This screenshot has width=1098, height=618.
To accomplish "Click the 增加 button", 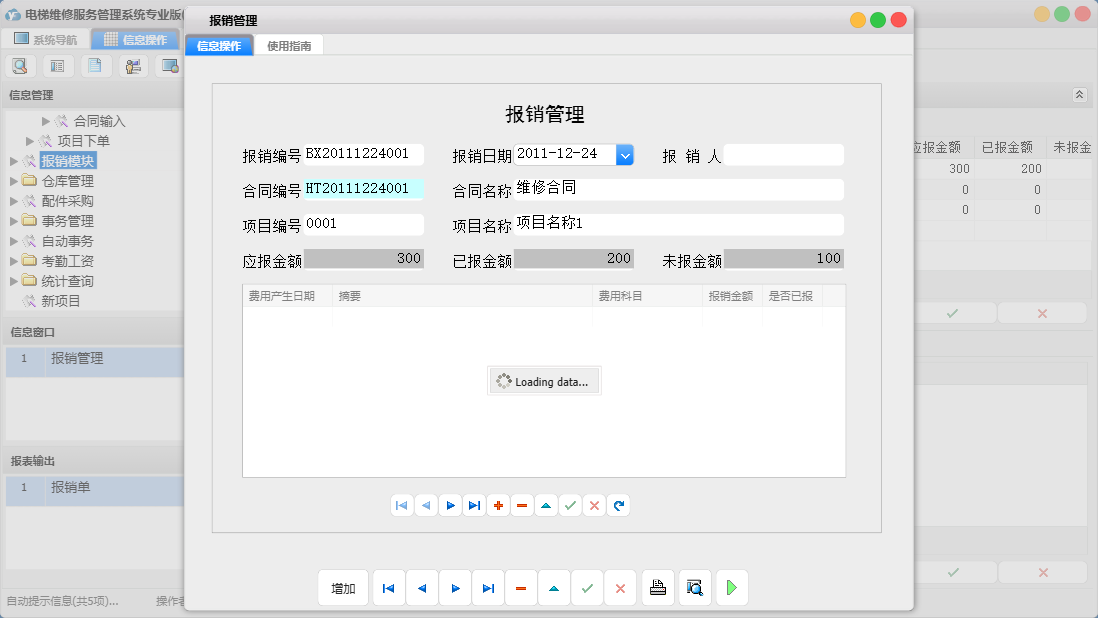I will click(343, 588).
